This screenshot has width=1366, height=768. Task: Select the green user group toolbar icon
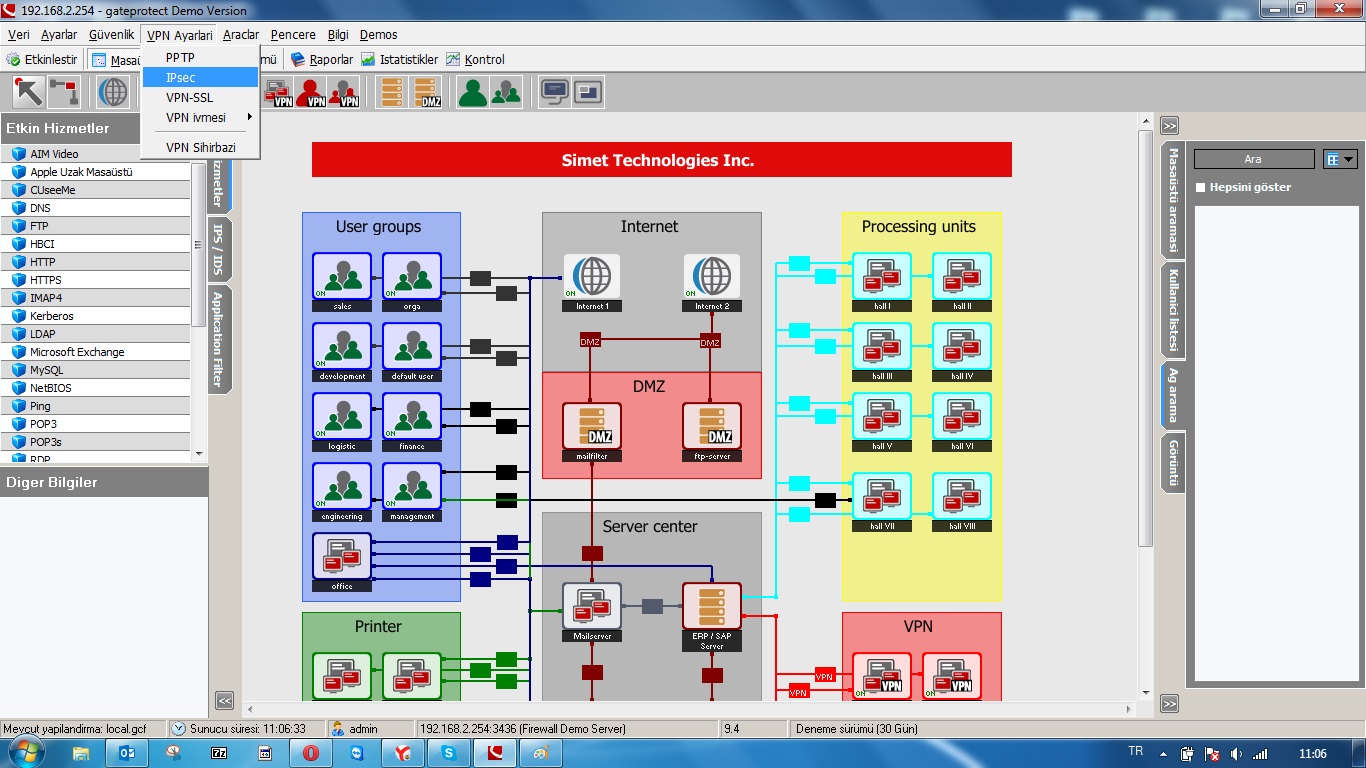tap(472, 92)
